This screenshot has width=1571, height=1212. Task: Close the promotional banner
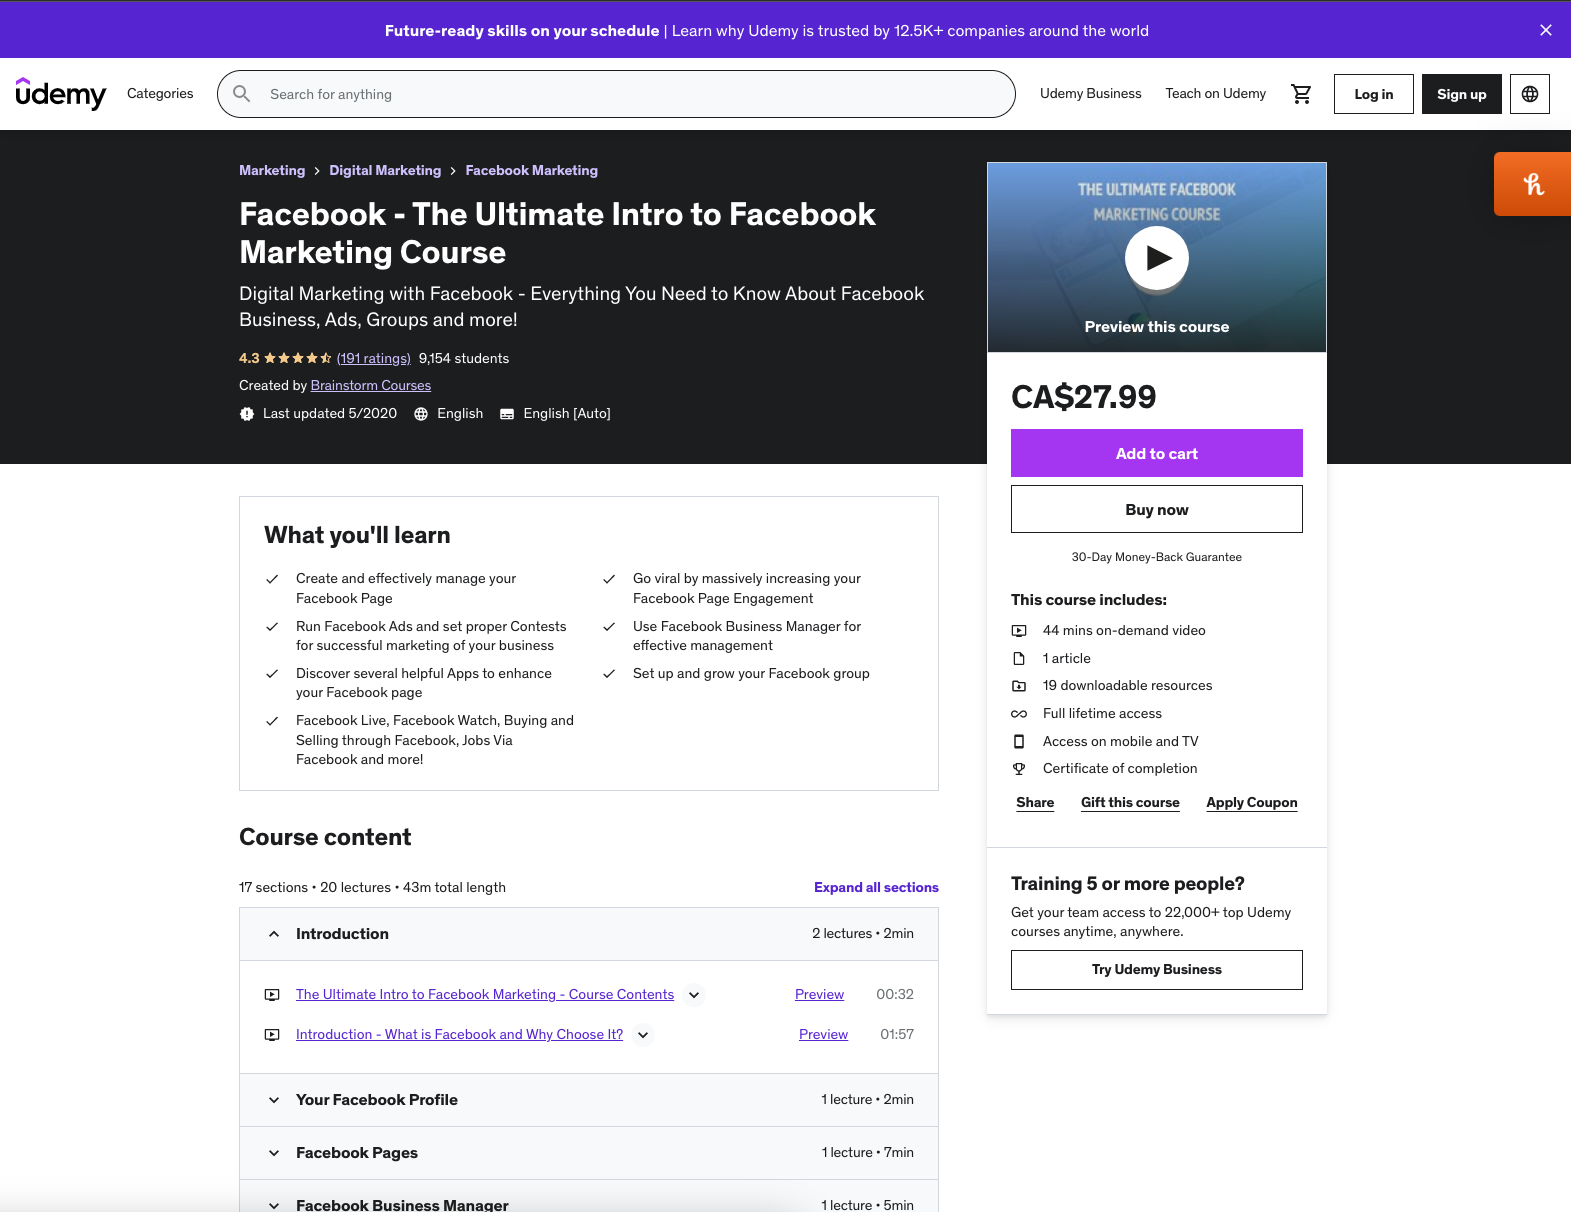(x=1545, y=30)
